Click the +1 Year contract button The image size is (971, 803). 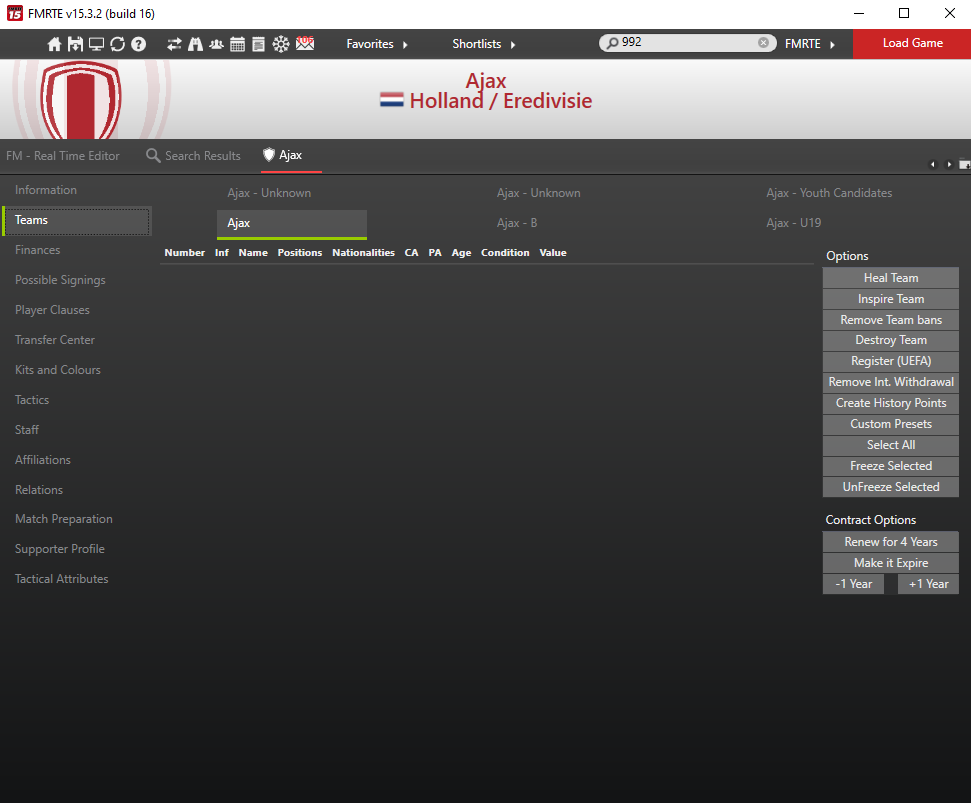pyautogui.click(x=928, y=584)
